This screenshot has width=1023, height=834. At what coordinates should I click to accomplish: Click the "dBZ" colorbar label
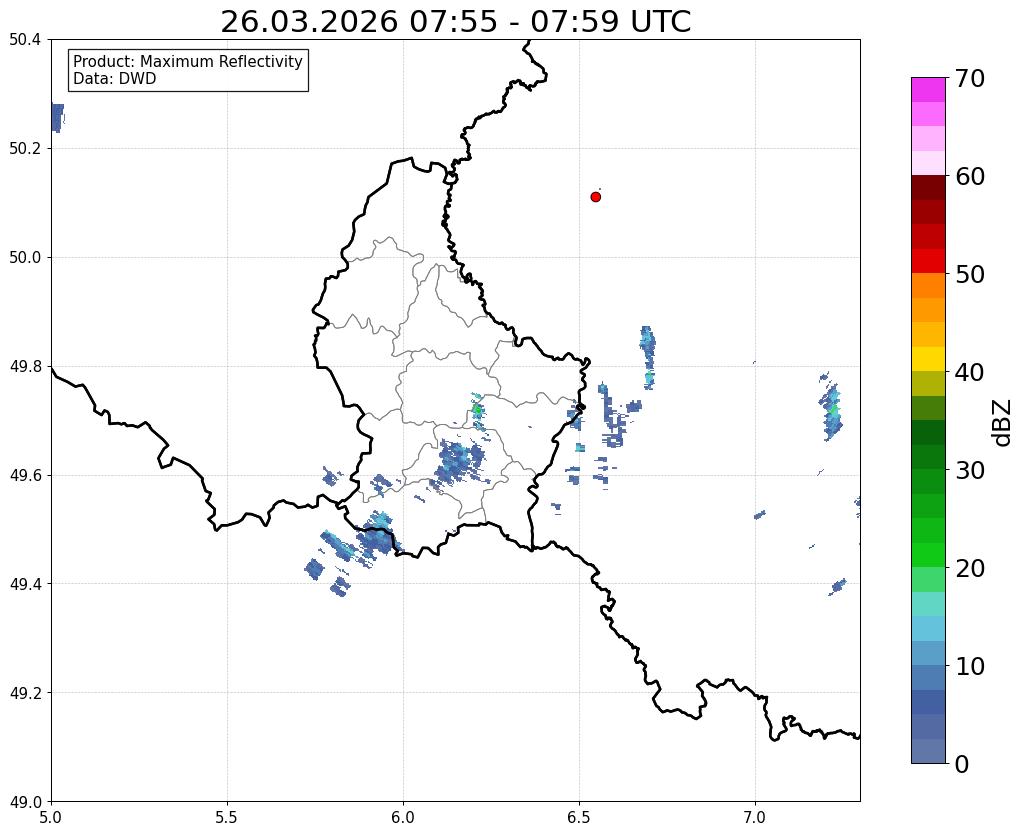pyautogui.click(x=1003, y=423)
